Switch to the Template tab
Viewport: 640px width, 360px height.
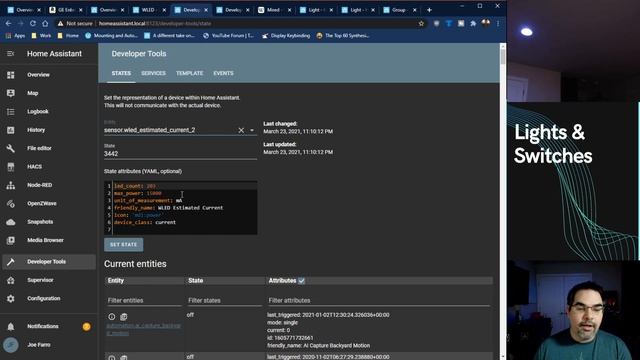tap(189, 73)
